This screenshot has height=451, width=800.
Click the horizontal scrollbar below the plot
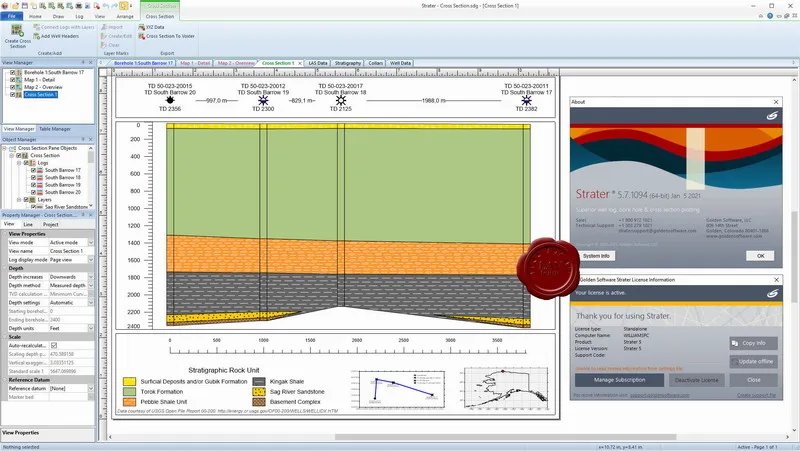[x=505, y=437]
